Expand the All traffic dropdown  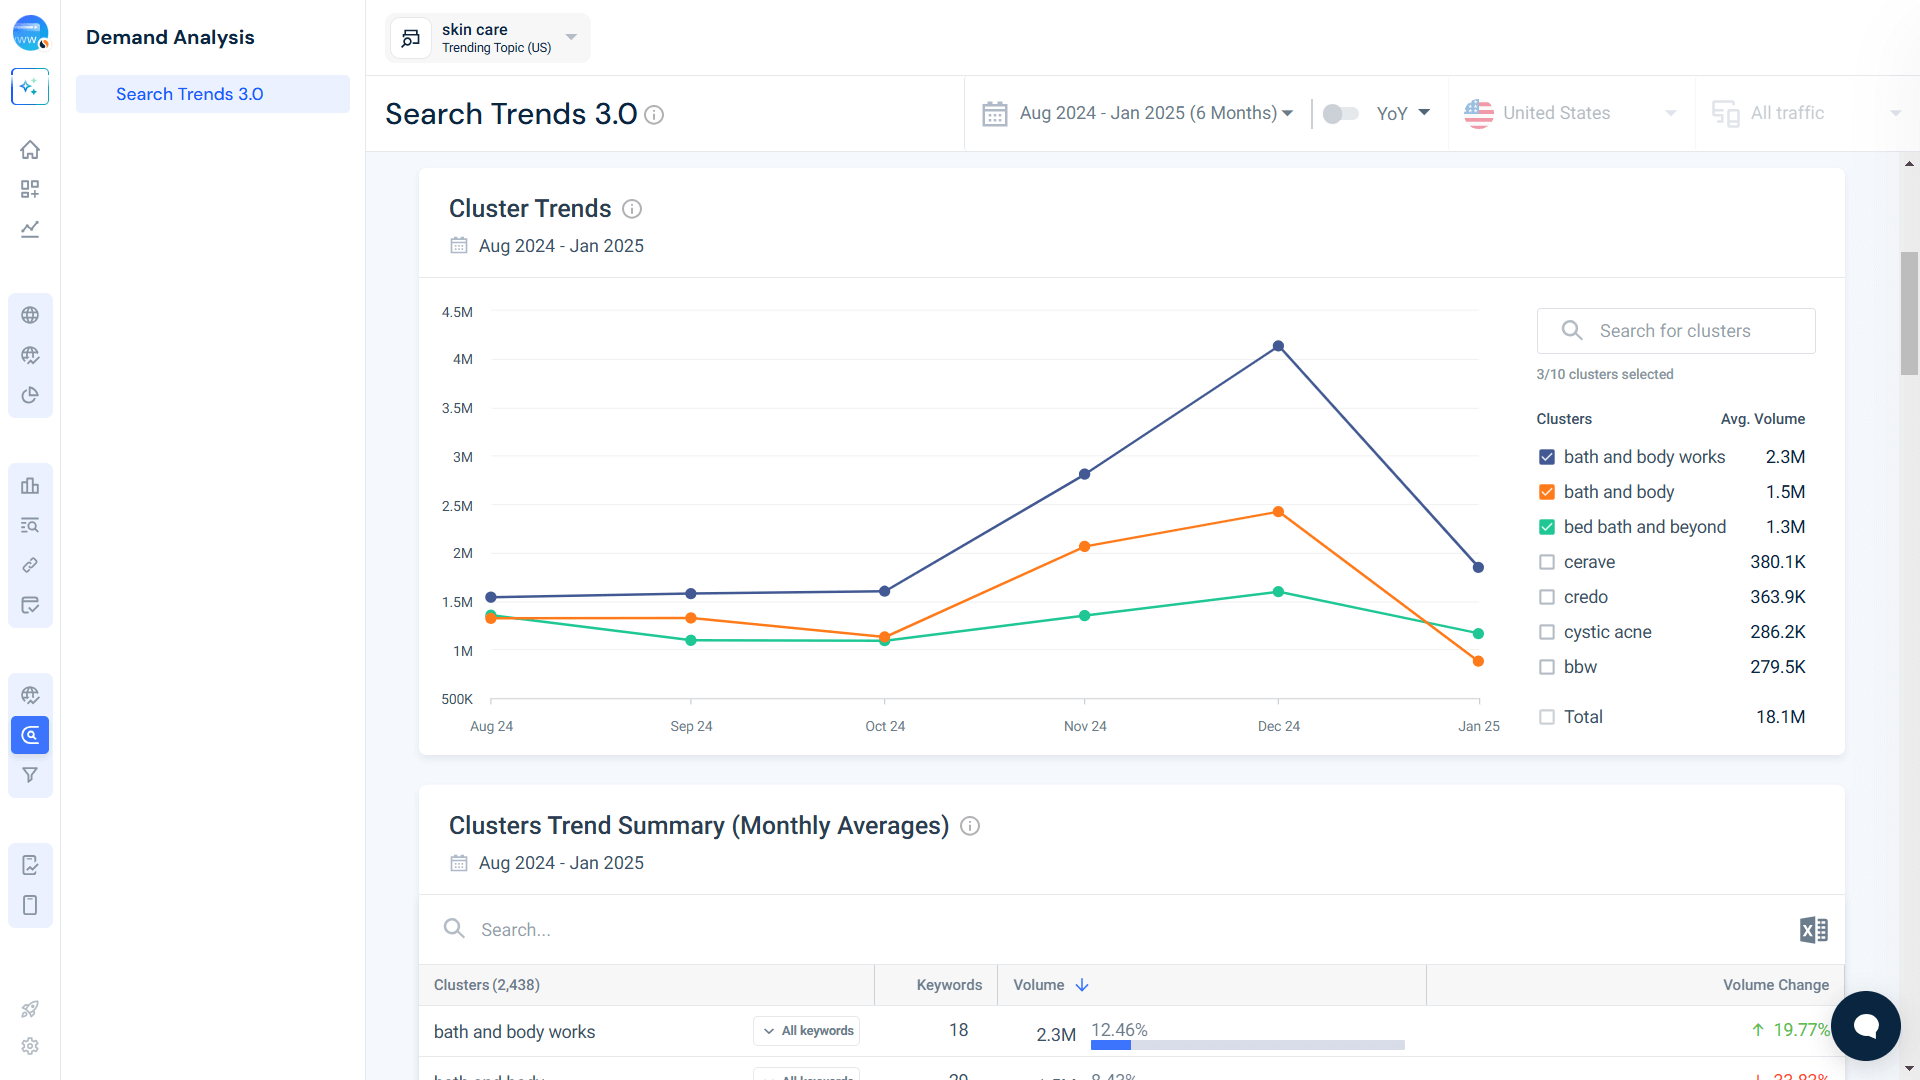tap(1898, 113)
